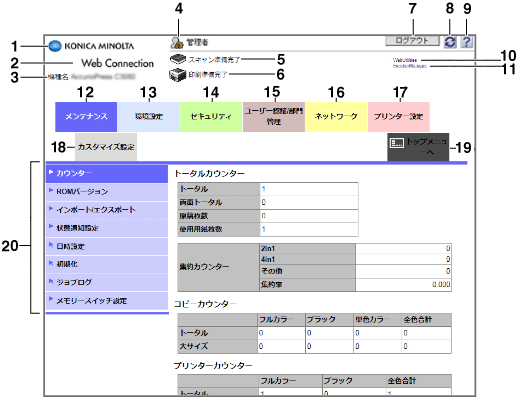This screenshot has height=397, width=517.
Task: Refresh the page with the reload icon
Action: coord(450,42)
